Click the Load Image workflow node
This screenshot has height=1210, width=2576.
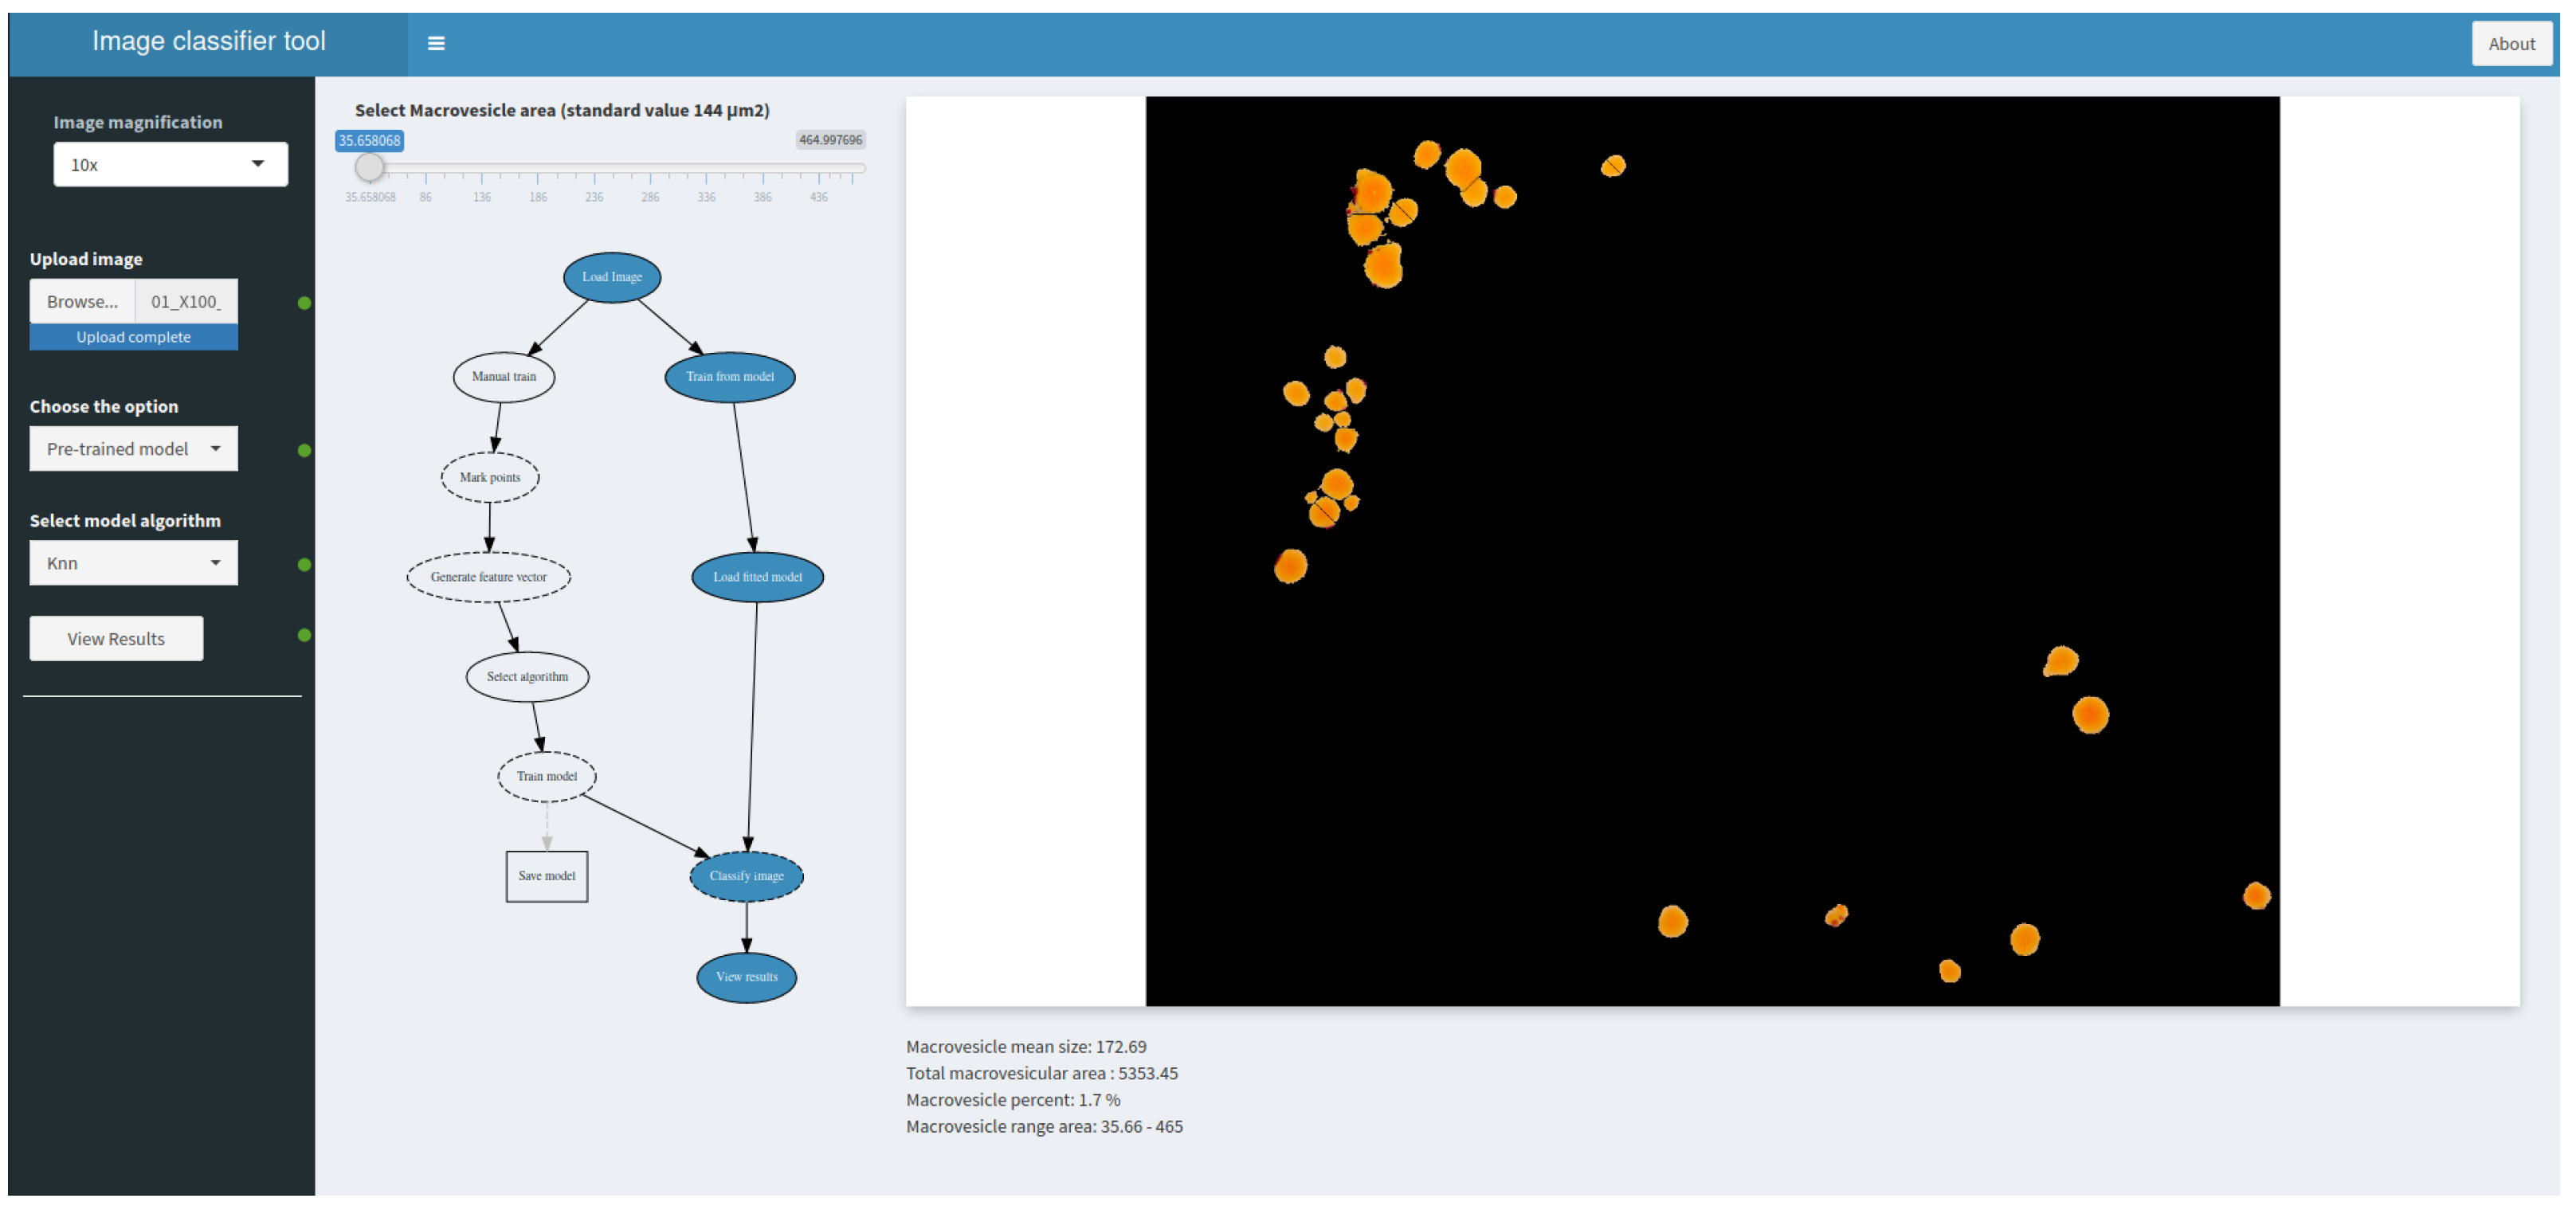tap(612, 277)
